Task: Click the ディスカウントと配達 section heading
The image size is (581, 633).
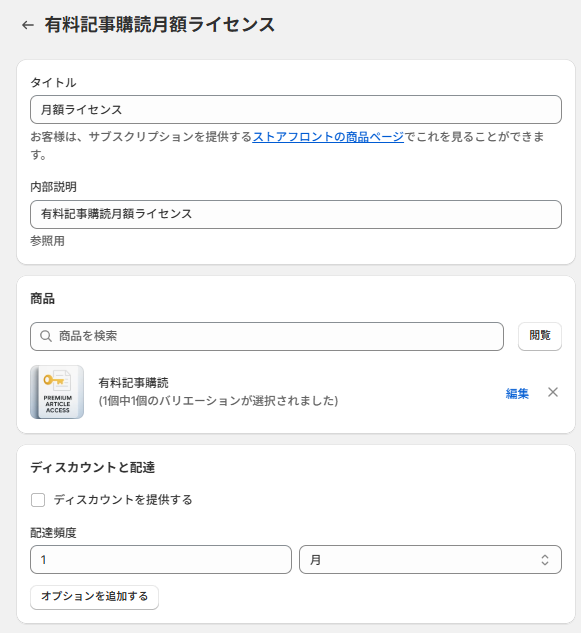Action: [x=92, y=467]
